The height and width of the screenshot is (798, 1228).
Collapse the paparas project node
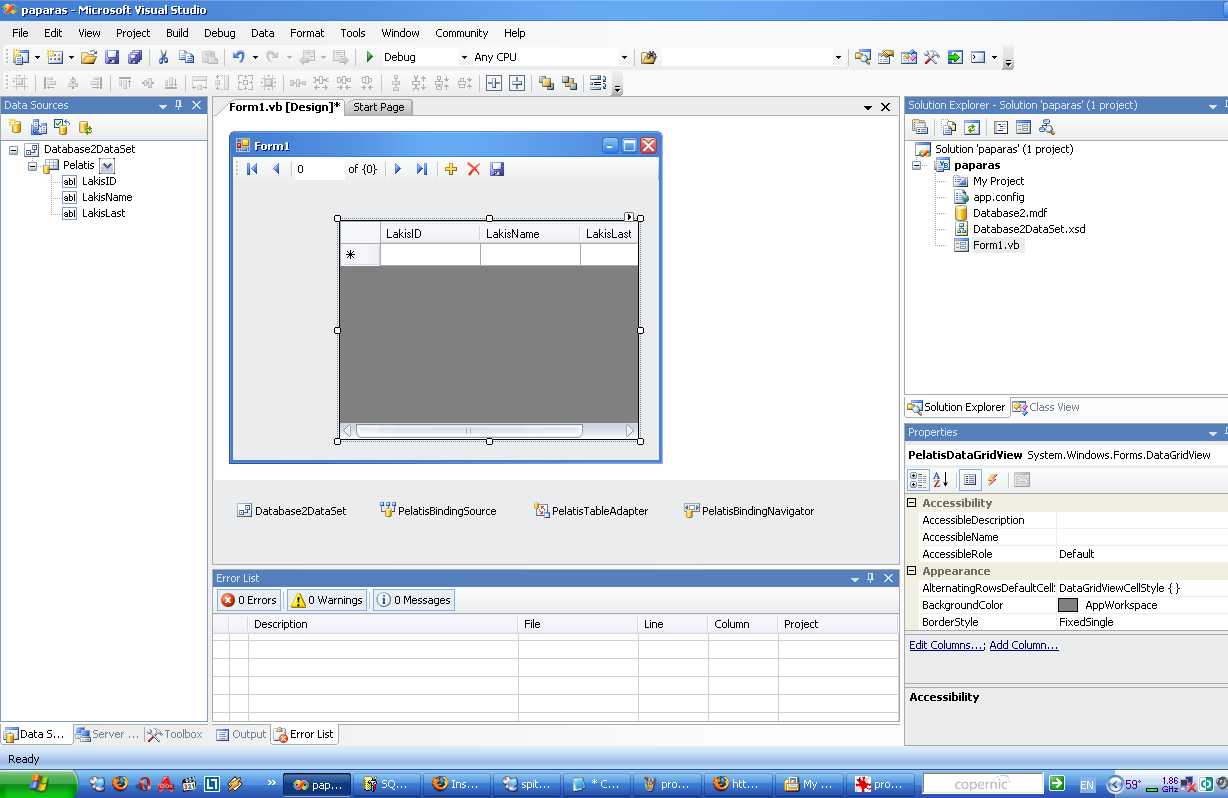pyautogui.click(x=916, y=166)
